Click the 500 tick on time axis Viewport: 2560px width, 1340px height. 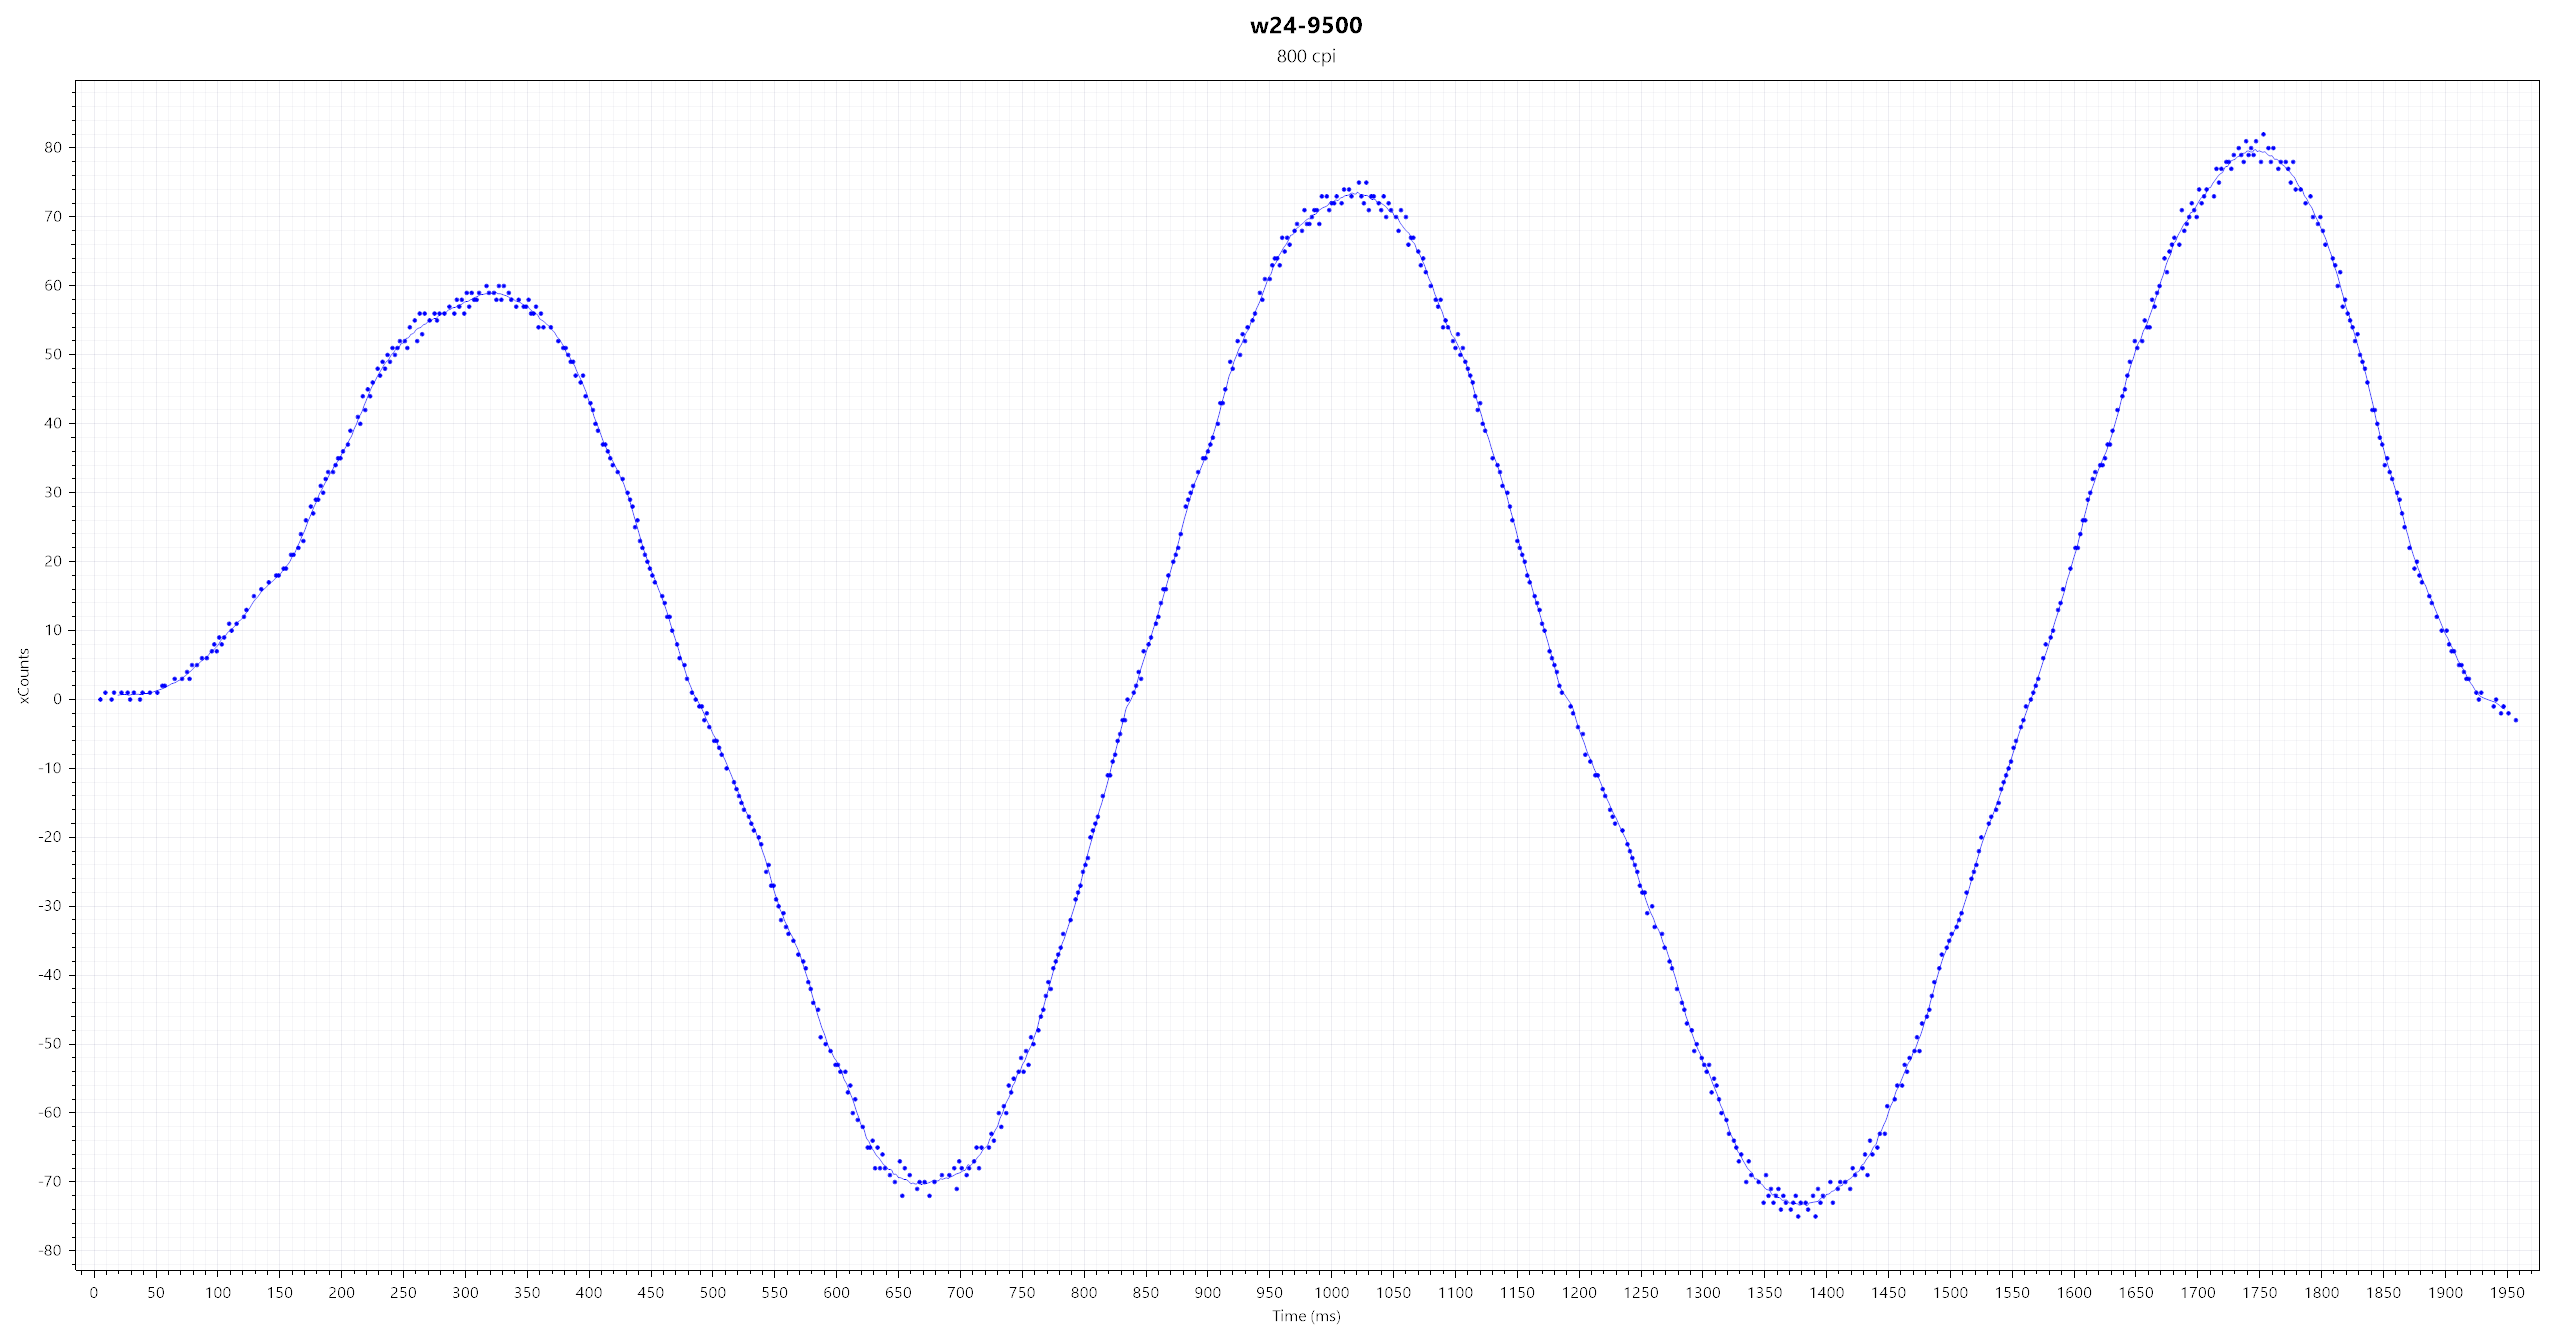[x=712, y=1292]
